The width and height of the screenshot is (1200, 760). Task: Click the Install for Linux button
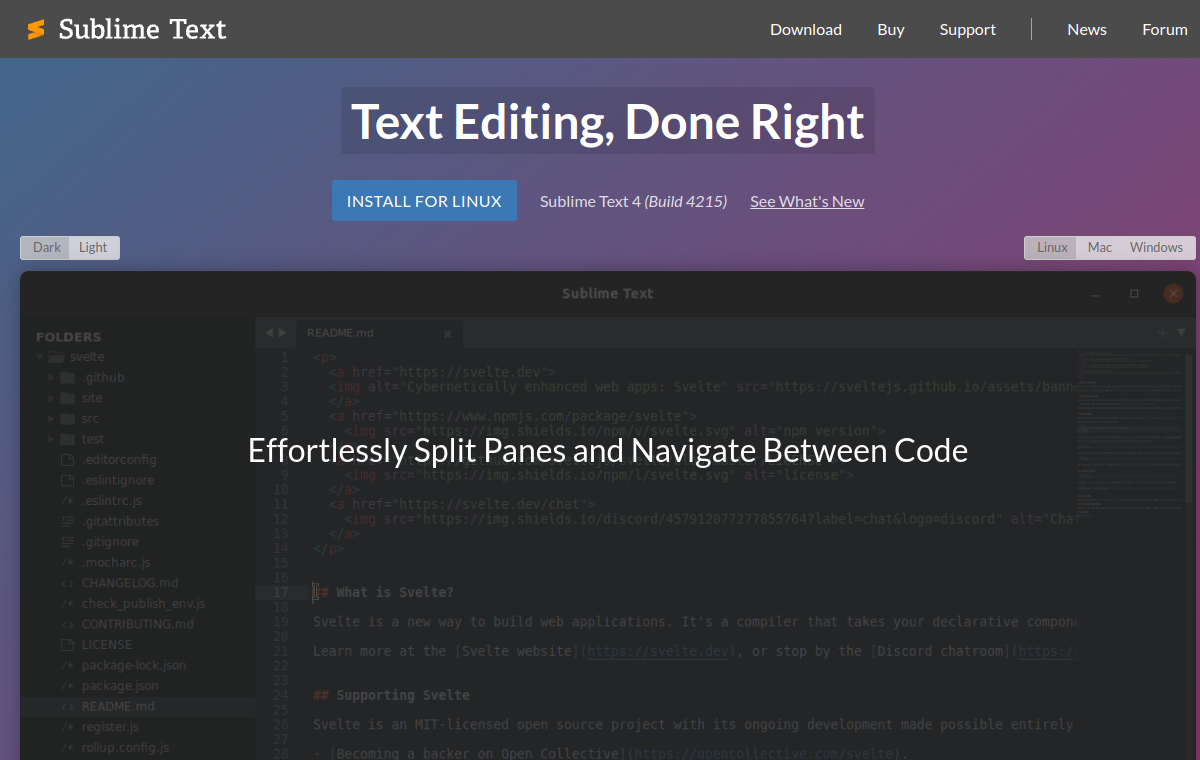pyautogui.click(x=424, y=201)
